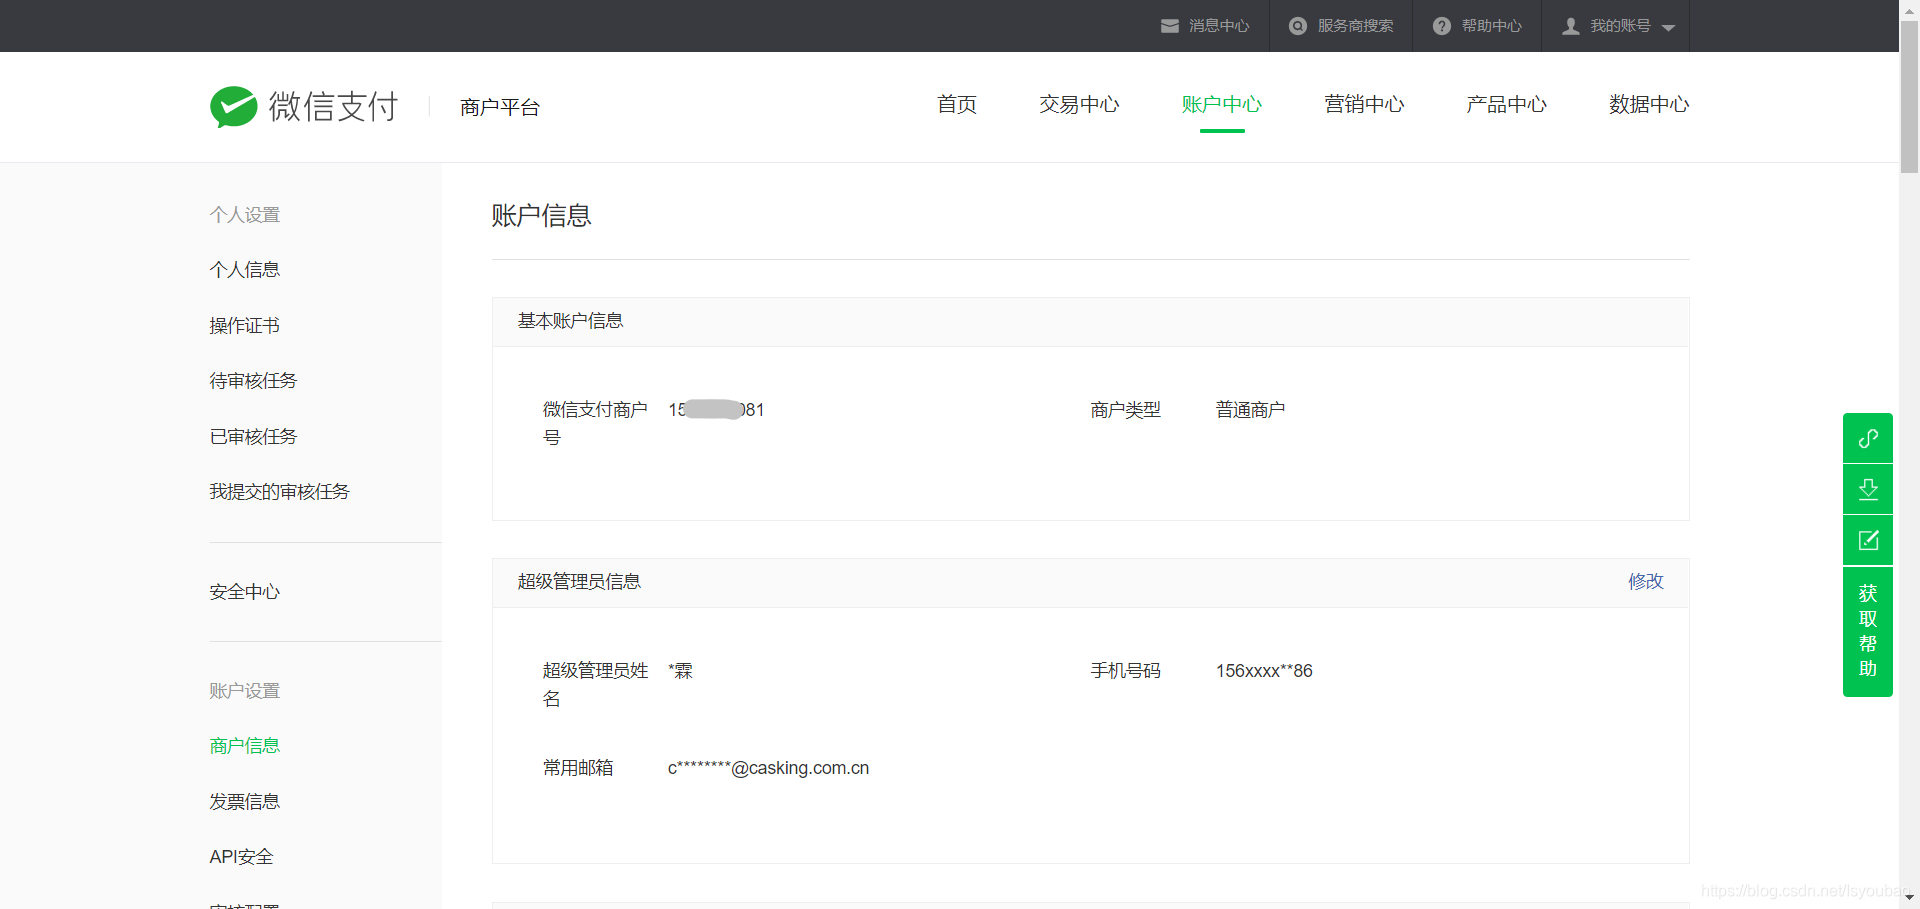Click the 普通商户 merchant type value
1920x909 pixels.
[1251, 410]
